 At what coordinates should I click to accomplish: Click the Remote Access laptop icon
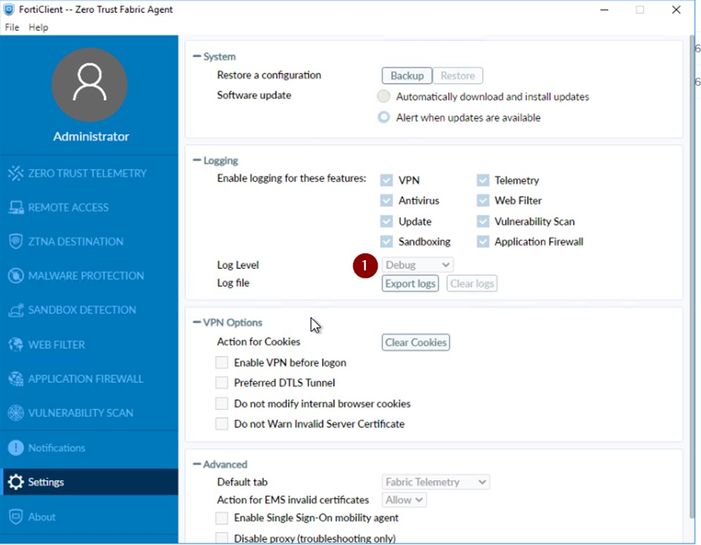point(16,207)
